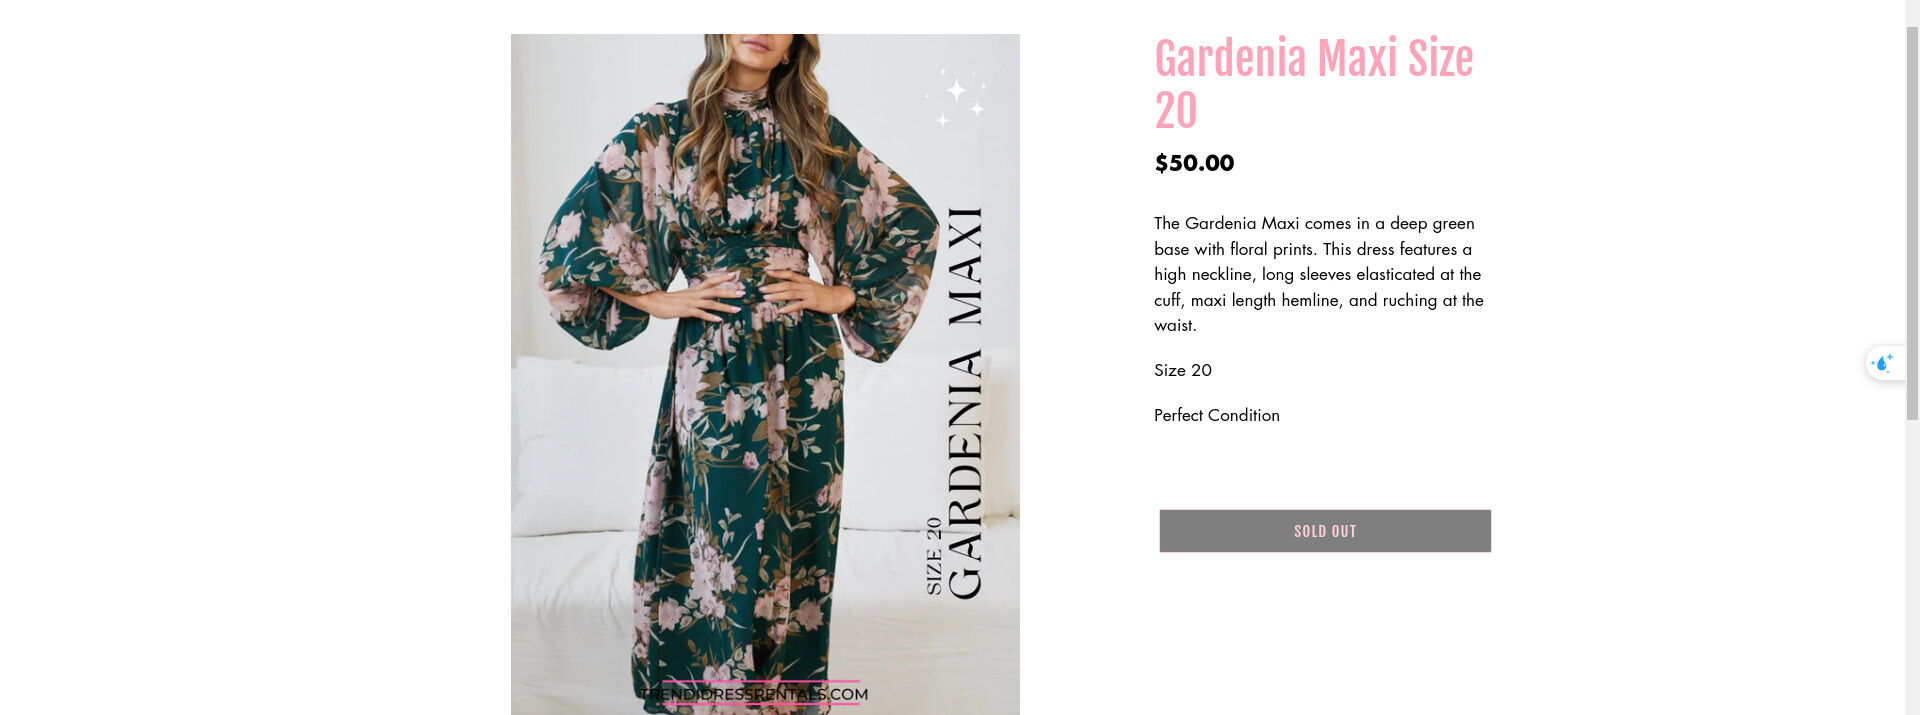Image resolution: width=1920 pixels, height=715 pixels.
Task: Open the blue water-drop sparkle widget
Action: click(1884, 363)
